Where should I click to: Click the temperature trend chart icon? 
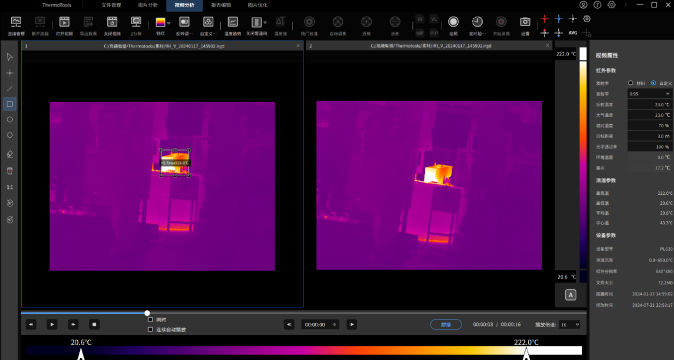233,22
